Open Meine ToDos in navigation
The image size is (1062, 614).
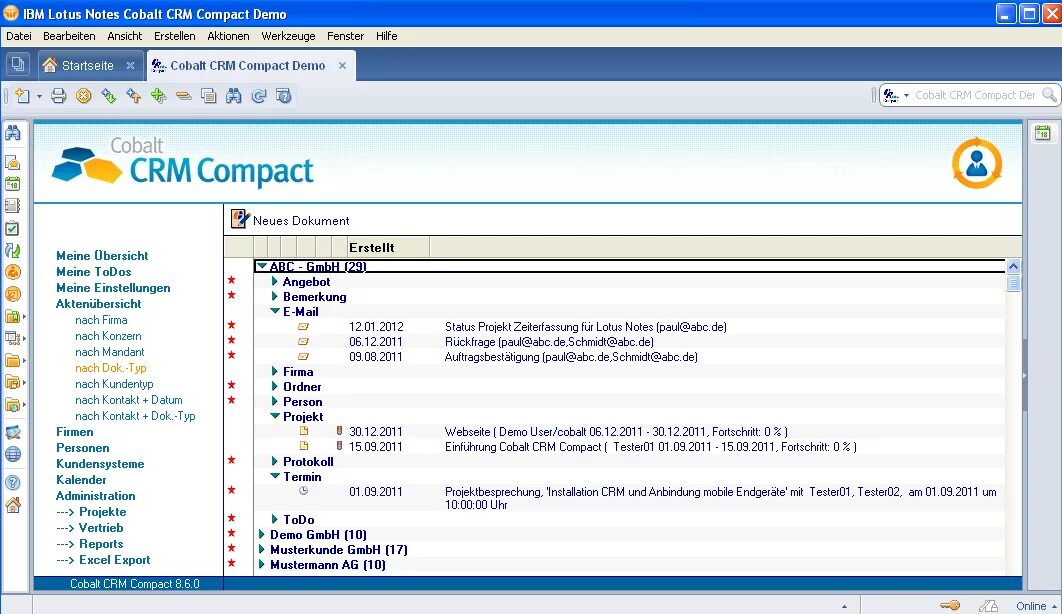click(x=93, y=272)
